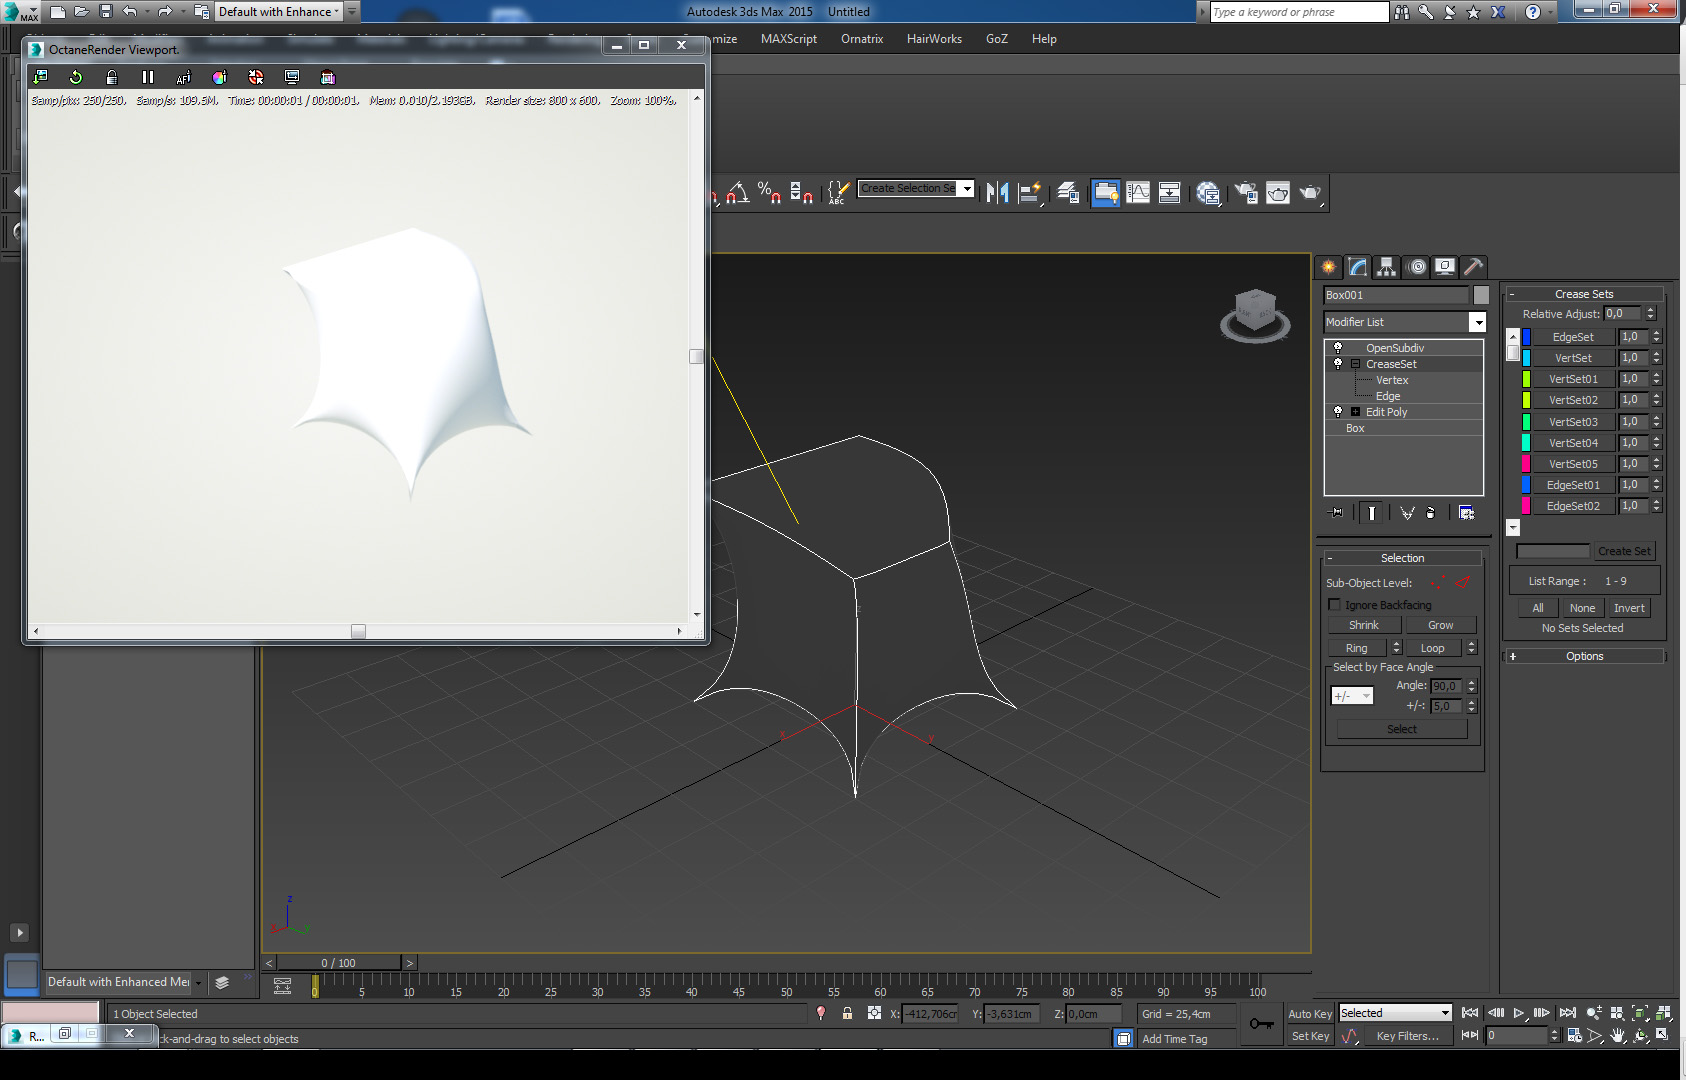Open the Utilities panel with the hammer icon
The width and height of the screenshot is (1686, 1080).
1473,267
